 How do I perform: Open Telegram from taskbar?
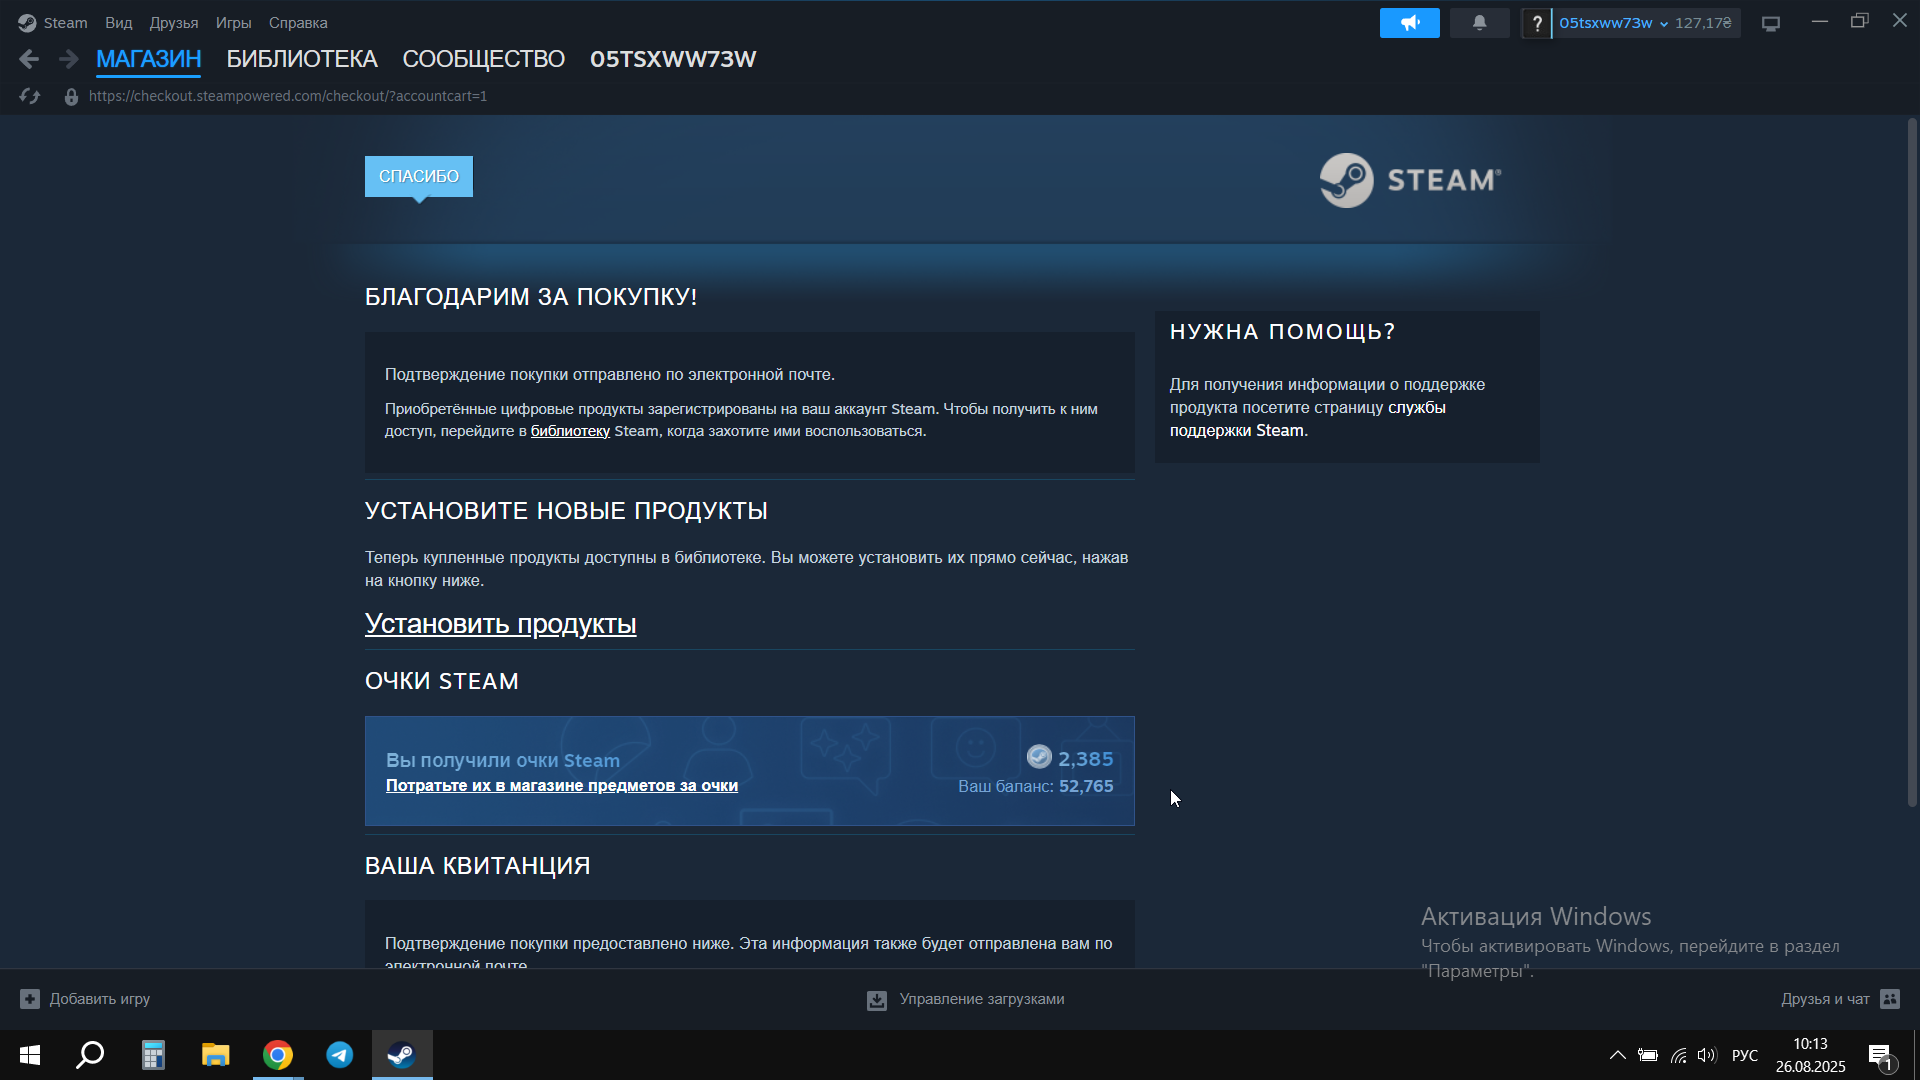coord(340,1055)
